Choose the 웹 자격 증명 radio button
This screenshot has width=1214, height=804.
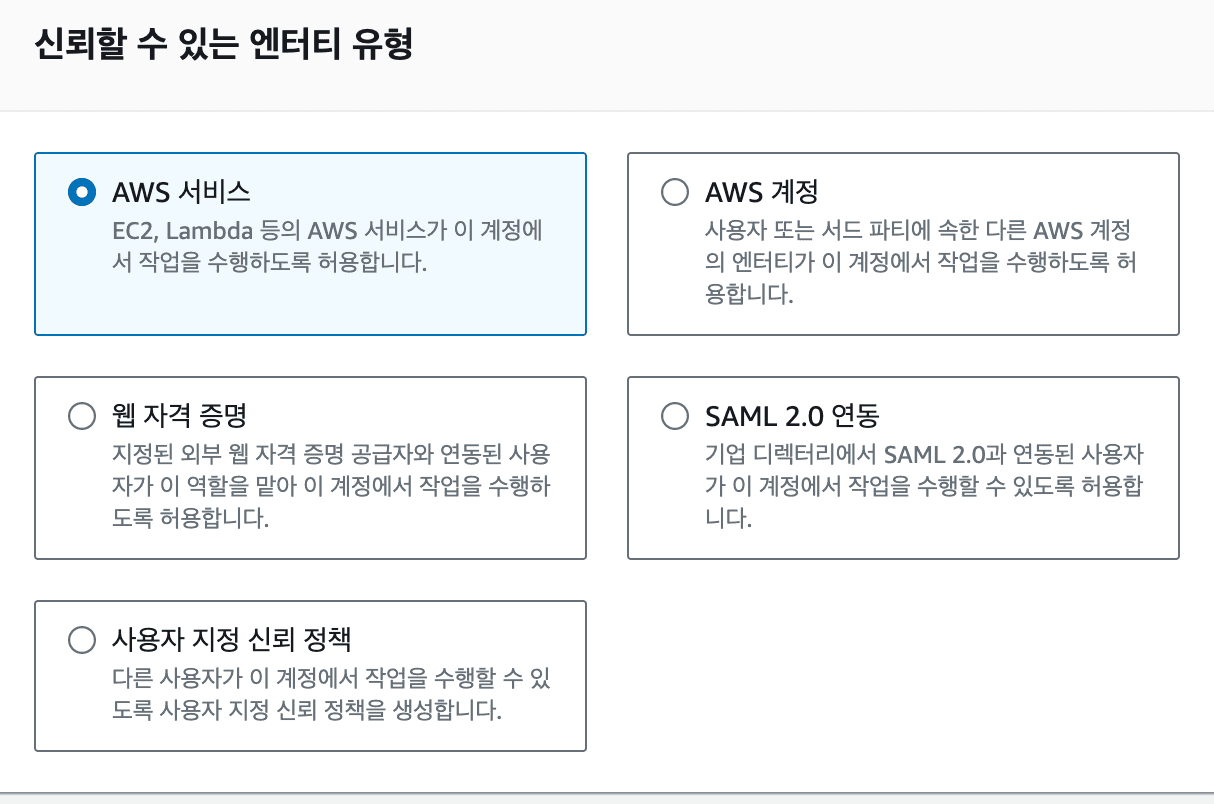coord(81,416)
